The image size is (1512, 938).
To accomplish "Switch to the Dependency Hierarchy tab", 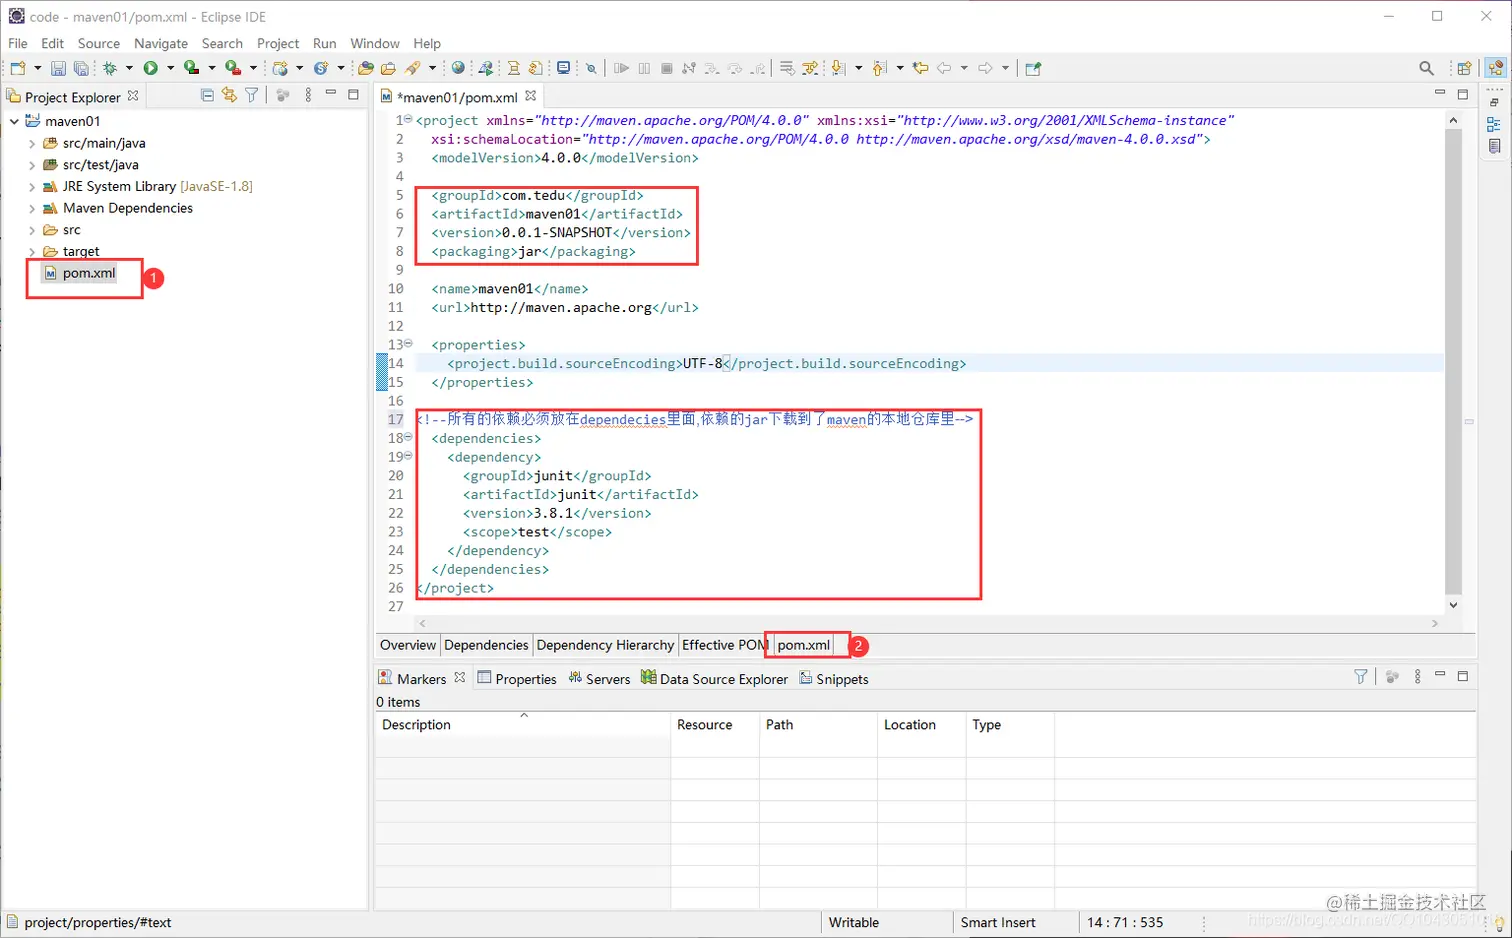I will [605, 645].
